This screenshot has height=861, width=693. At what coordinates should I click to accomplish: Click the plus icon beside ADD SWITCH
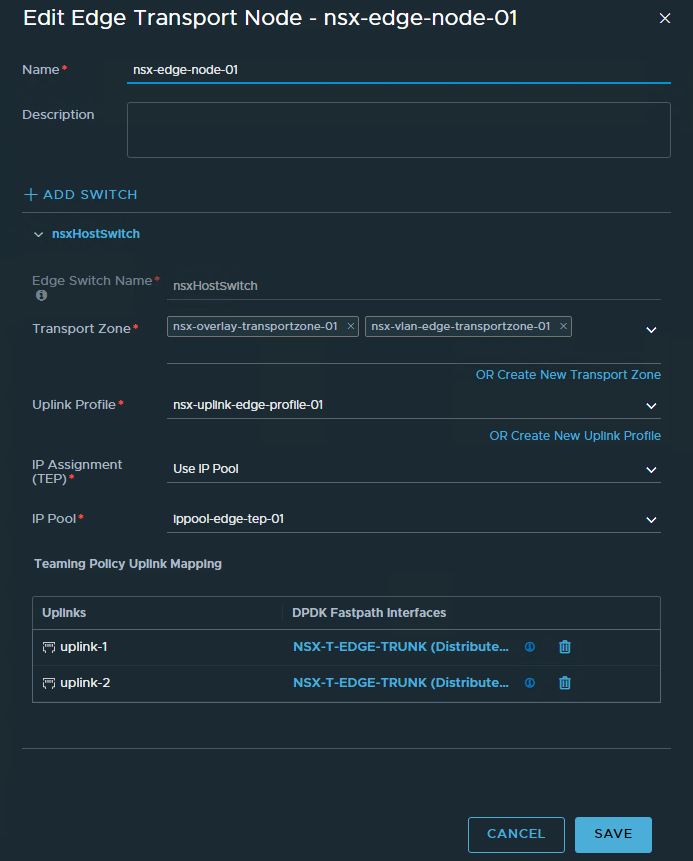tap(31, 194)
